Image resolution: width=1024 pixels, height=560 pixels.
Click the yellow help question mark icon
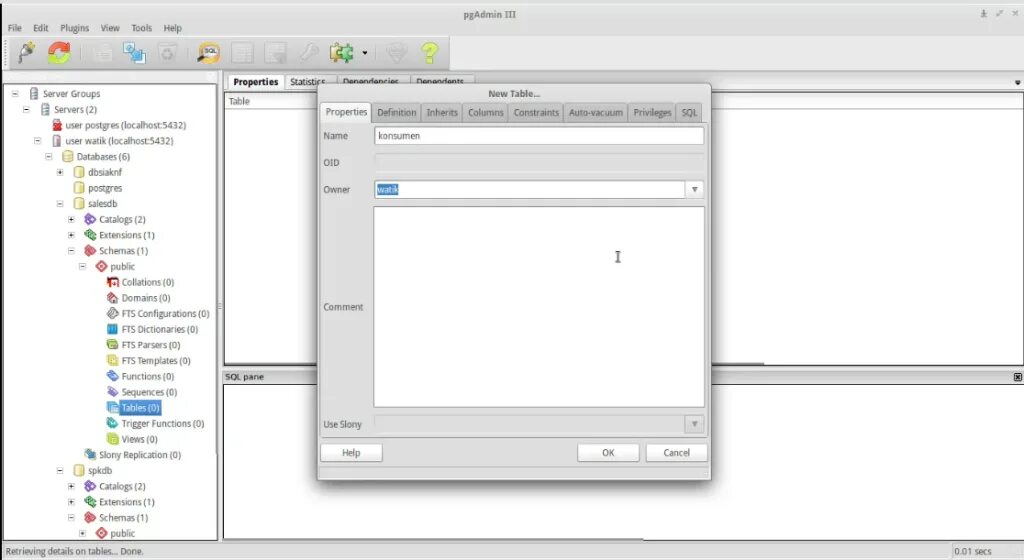click(x=430, y=53)
